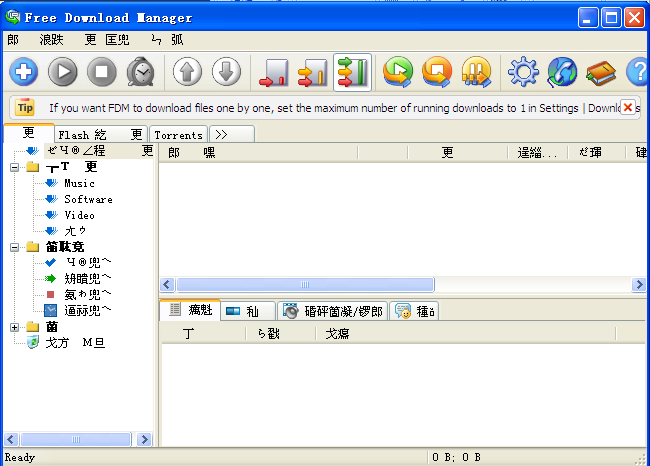Switch to the Torrents tab
This screenshot has height=466, width=650.
(178, 135)
